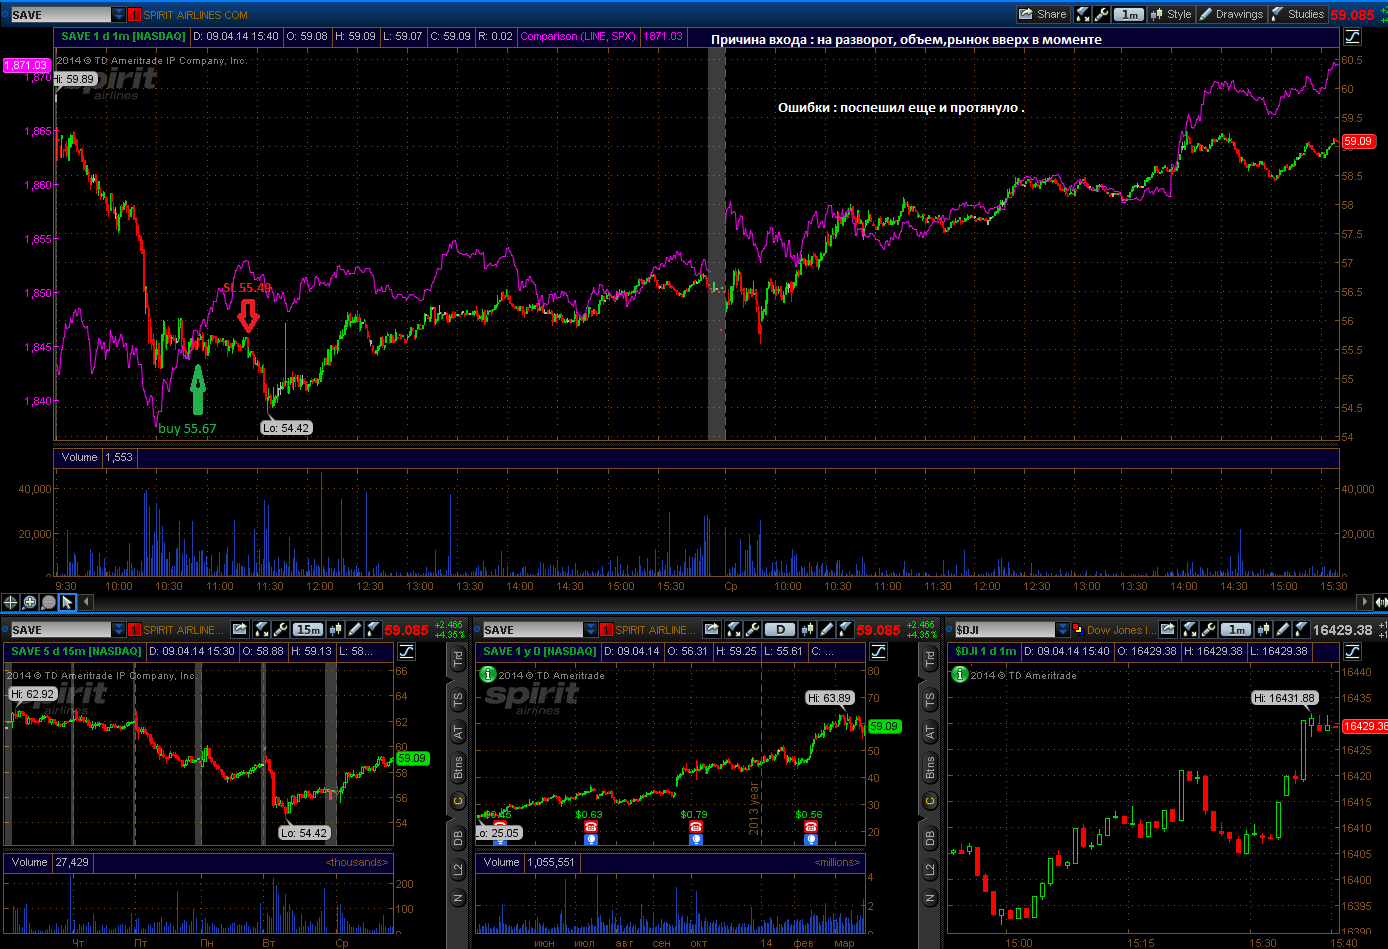The width and height of the screenshot is (1388, 949).
Task: Click green info icon on $DJI chart
Action: [960, 675]
